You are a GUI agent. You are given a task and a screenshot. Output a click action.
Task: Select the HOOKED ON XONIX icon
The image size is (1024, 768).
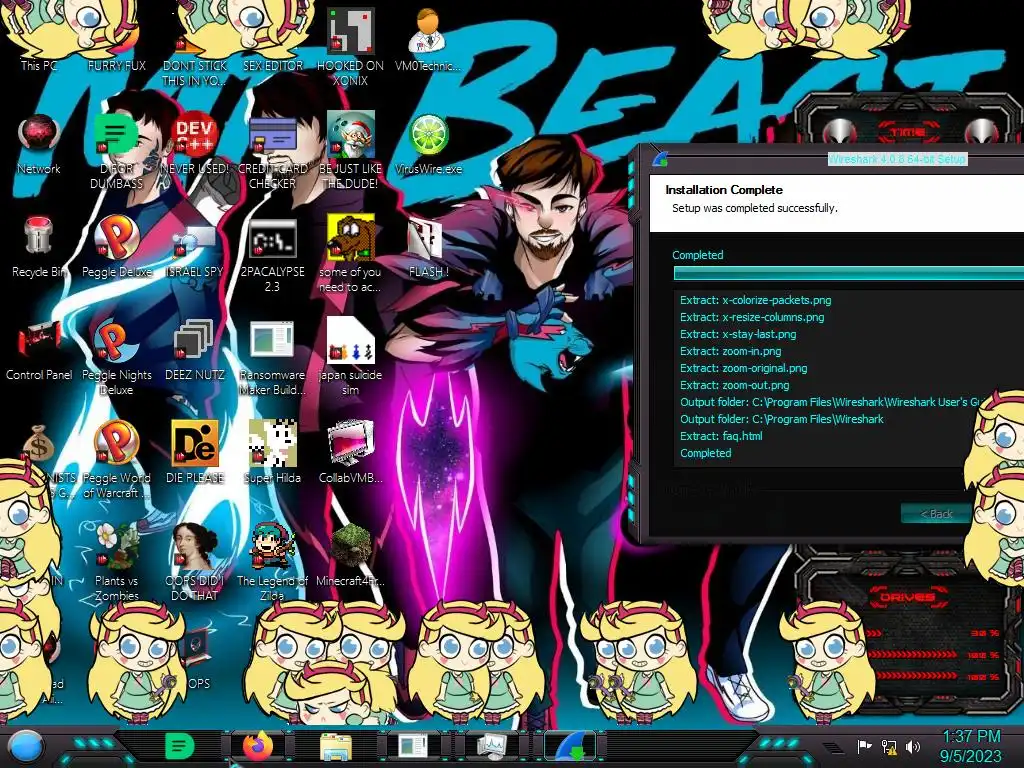click(351, 48)
